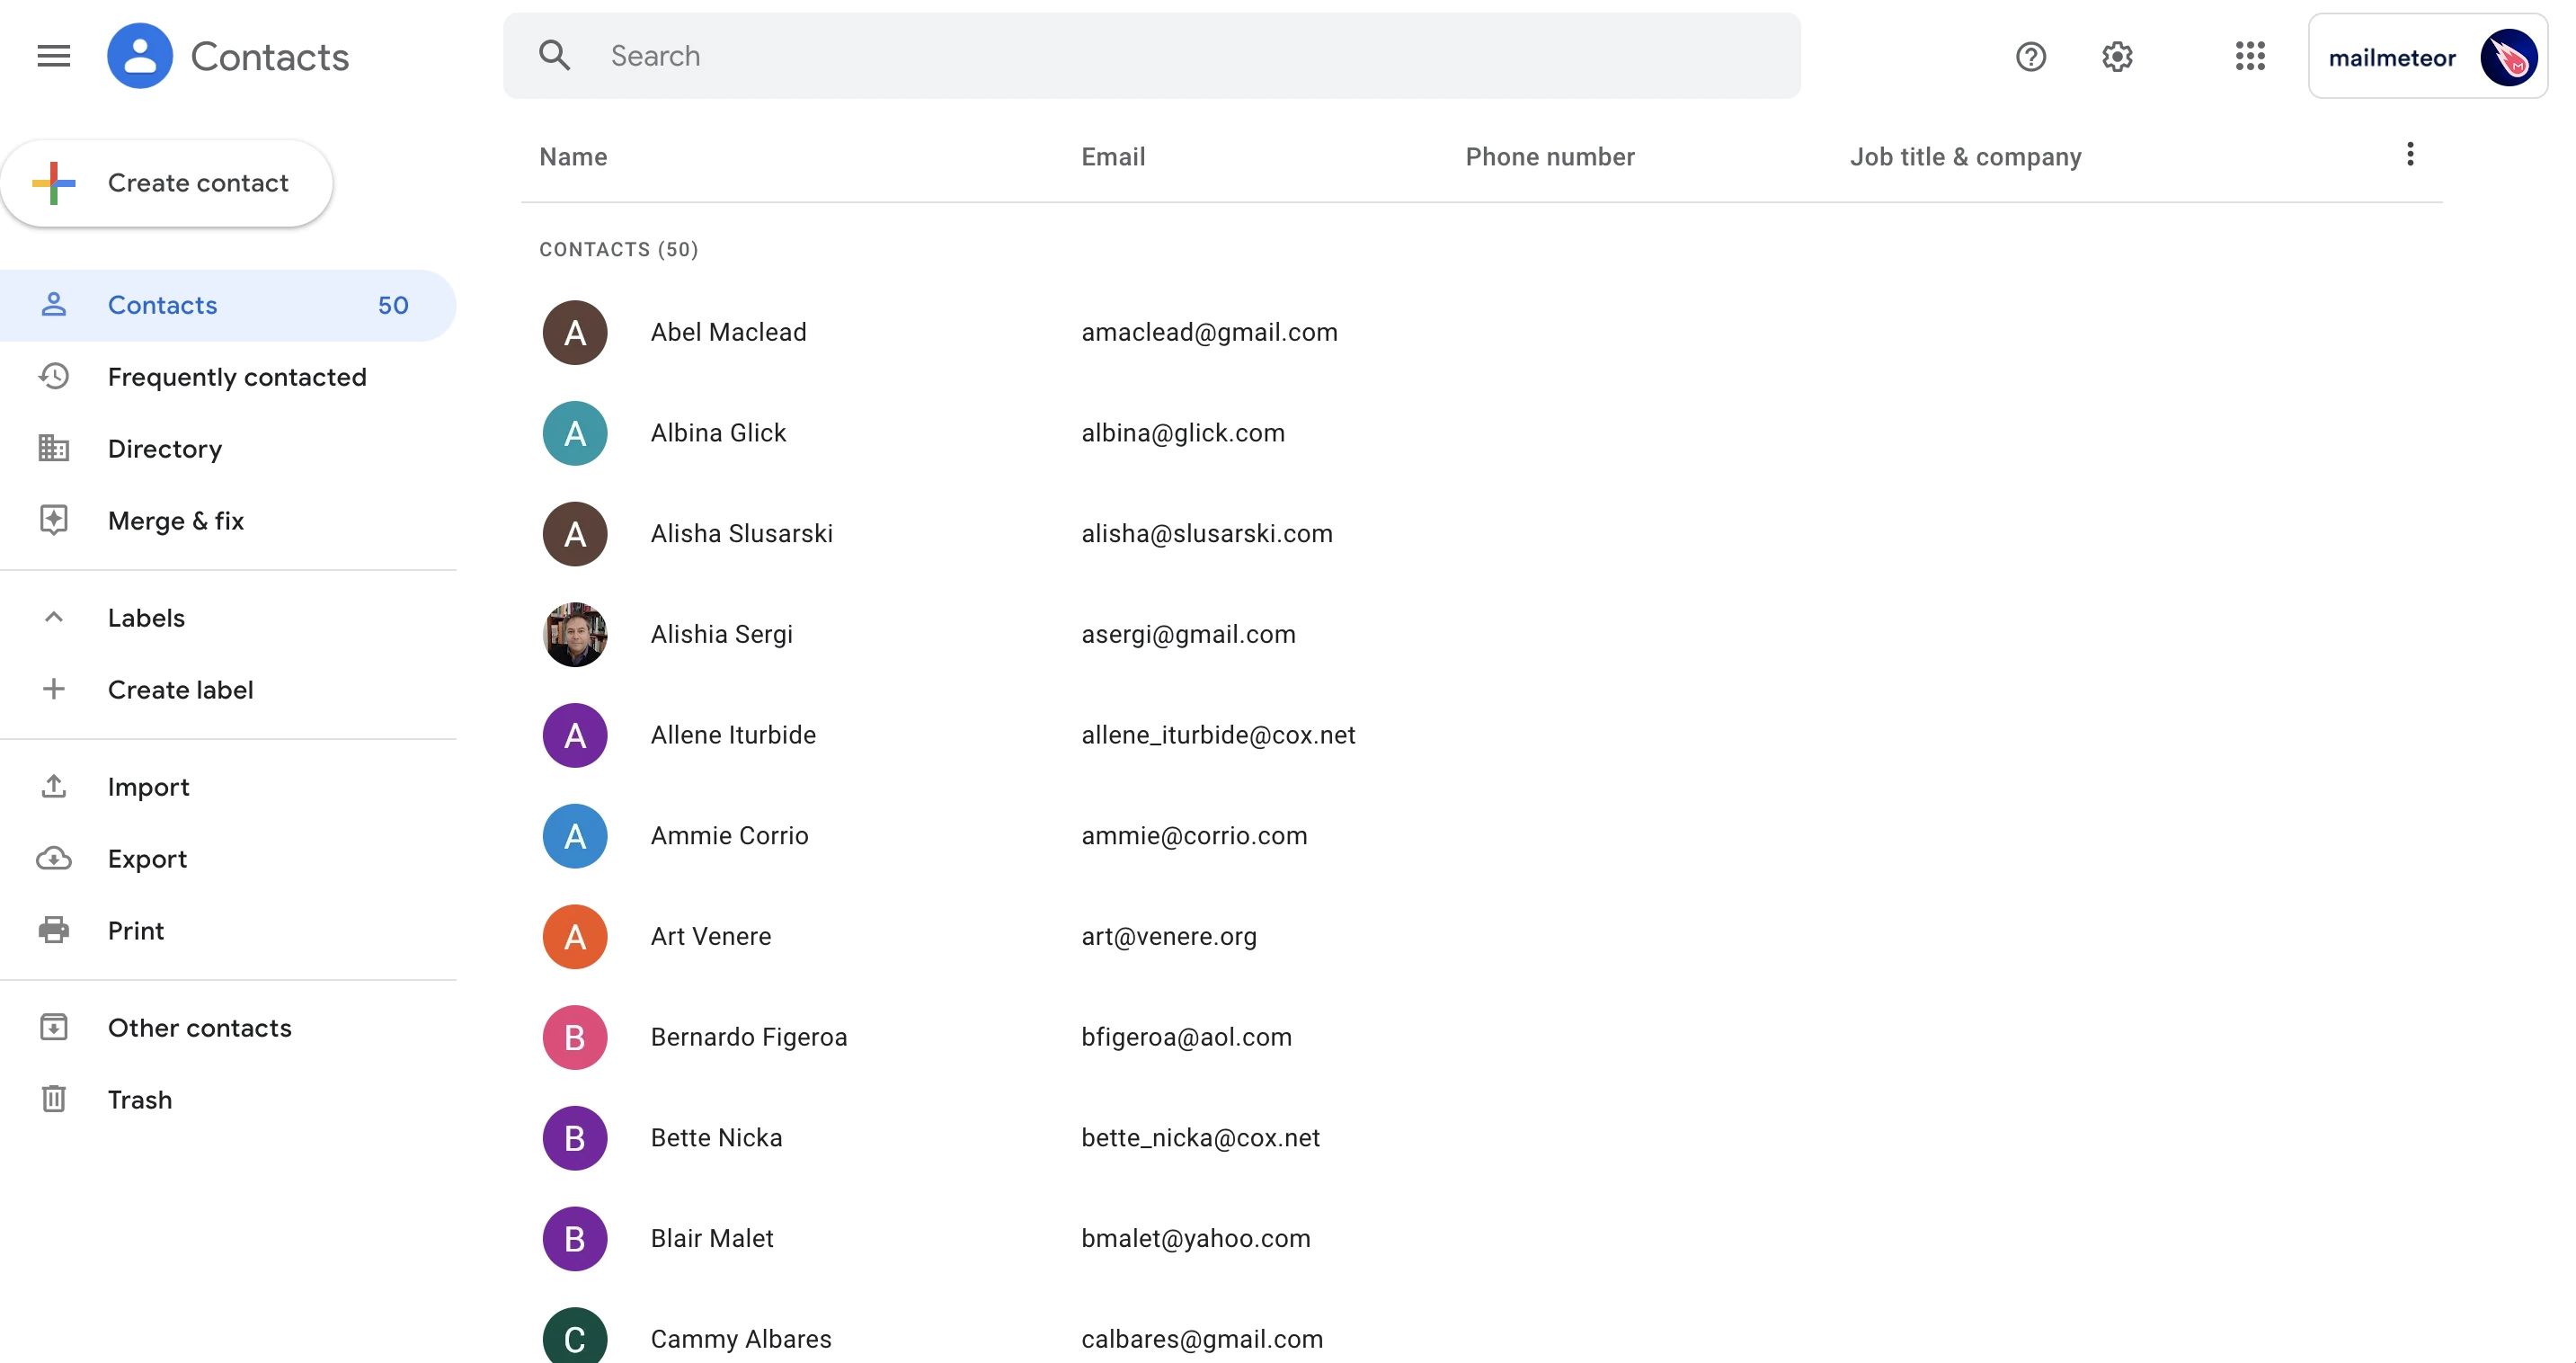The image size is (2576, 1363).
Task: Open Merge & fix contacts tool
Action: pos(175,520)
